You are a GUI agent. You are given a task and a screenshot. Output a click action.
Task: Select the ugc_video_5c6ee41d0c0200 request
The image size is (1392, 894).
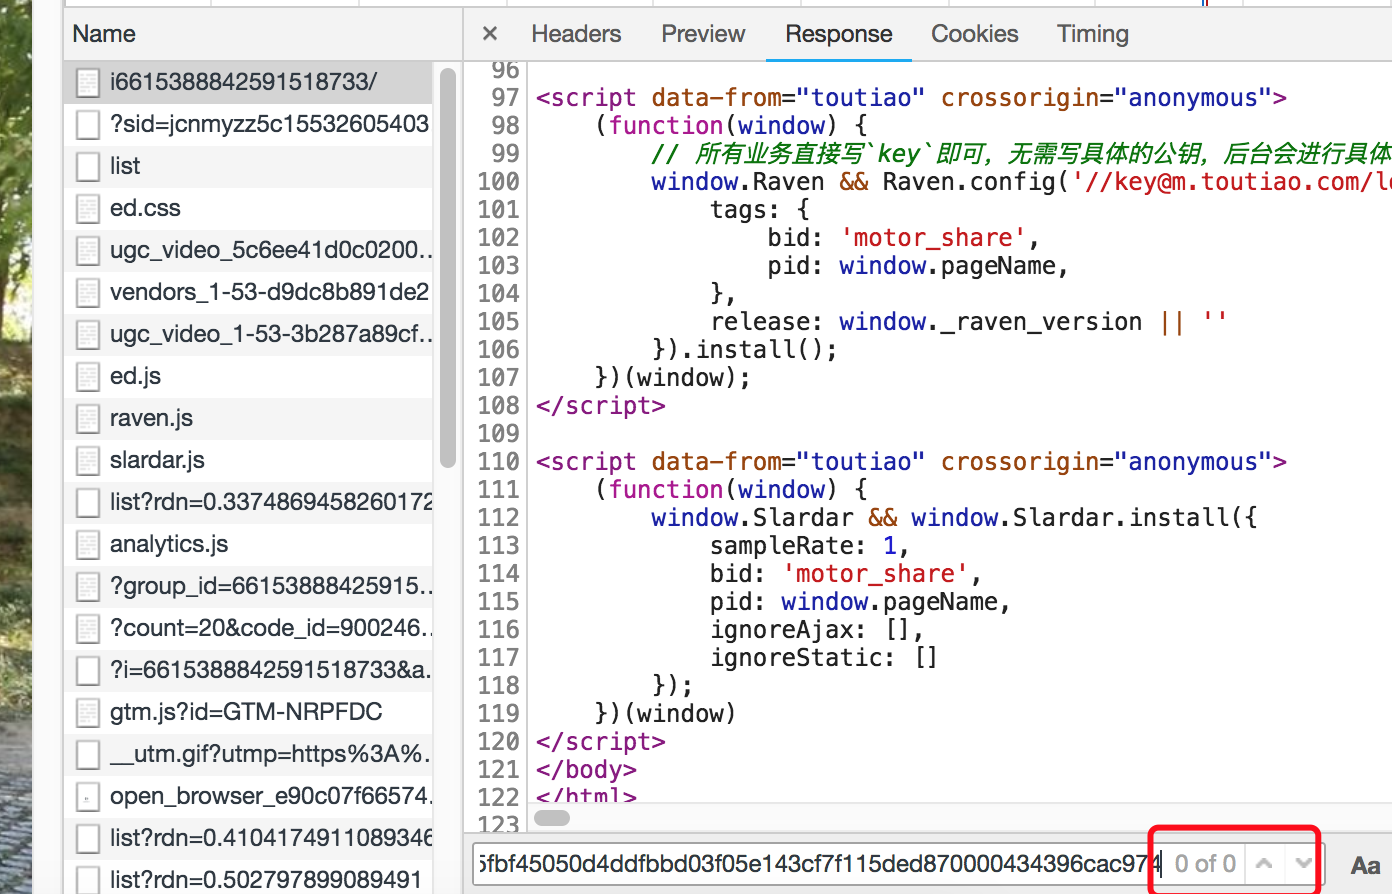coord(248,250)
